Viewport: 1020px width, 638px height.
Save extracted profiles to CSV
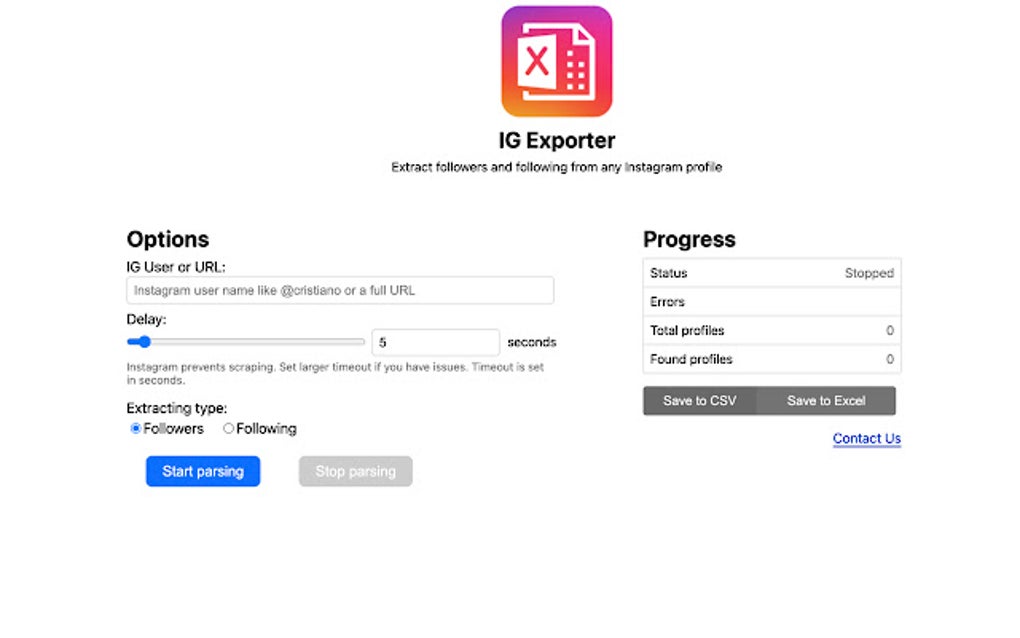(x=699, y=400)
